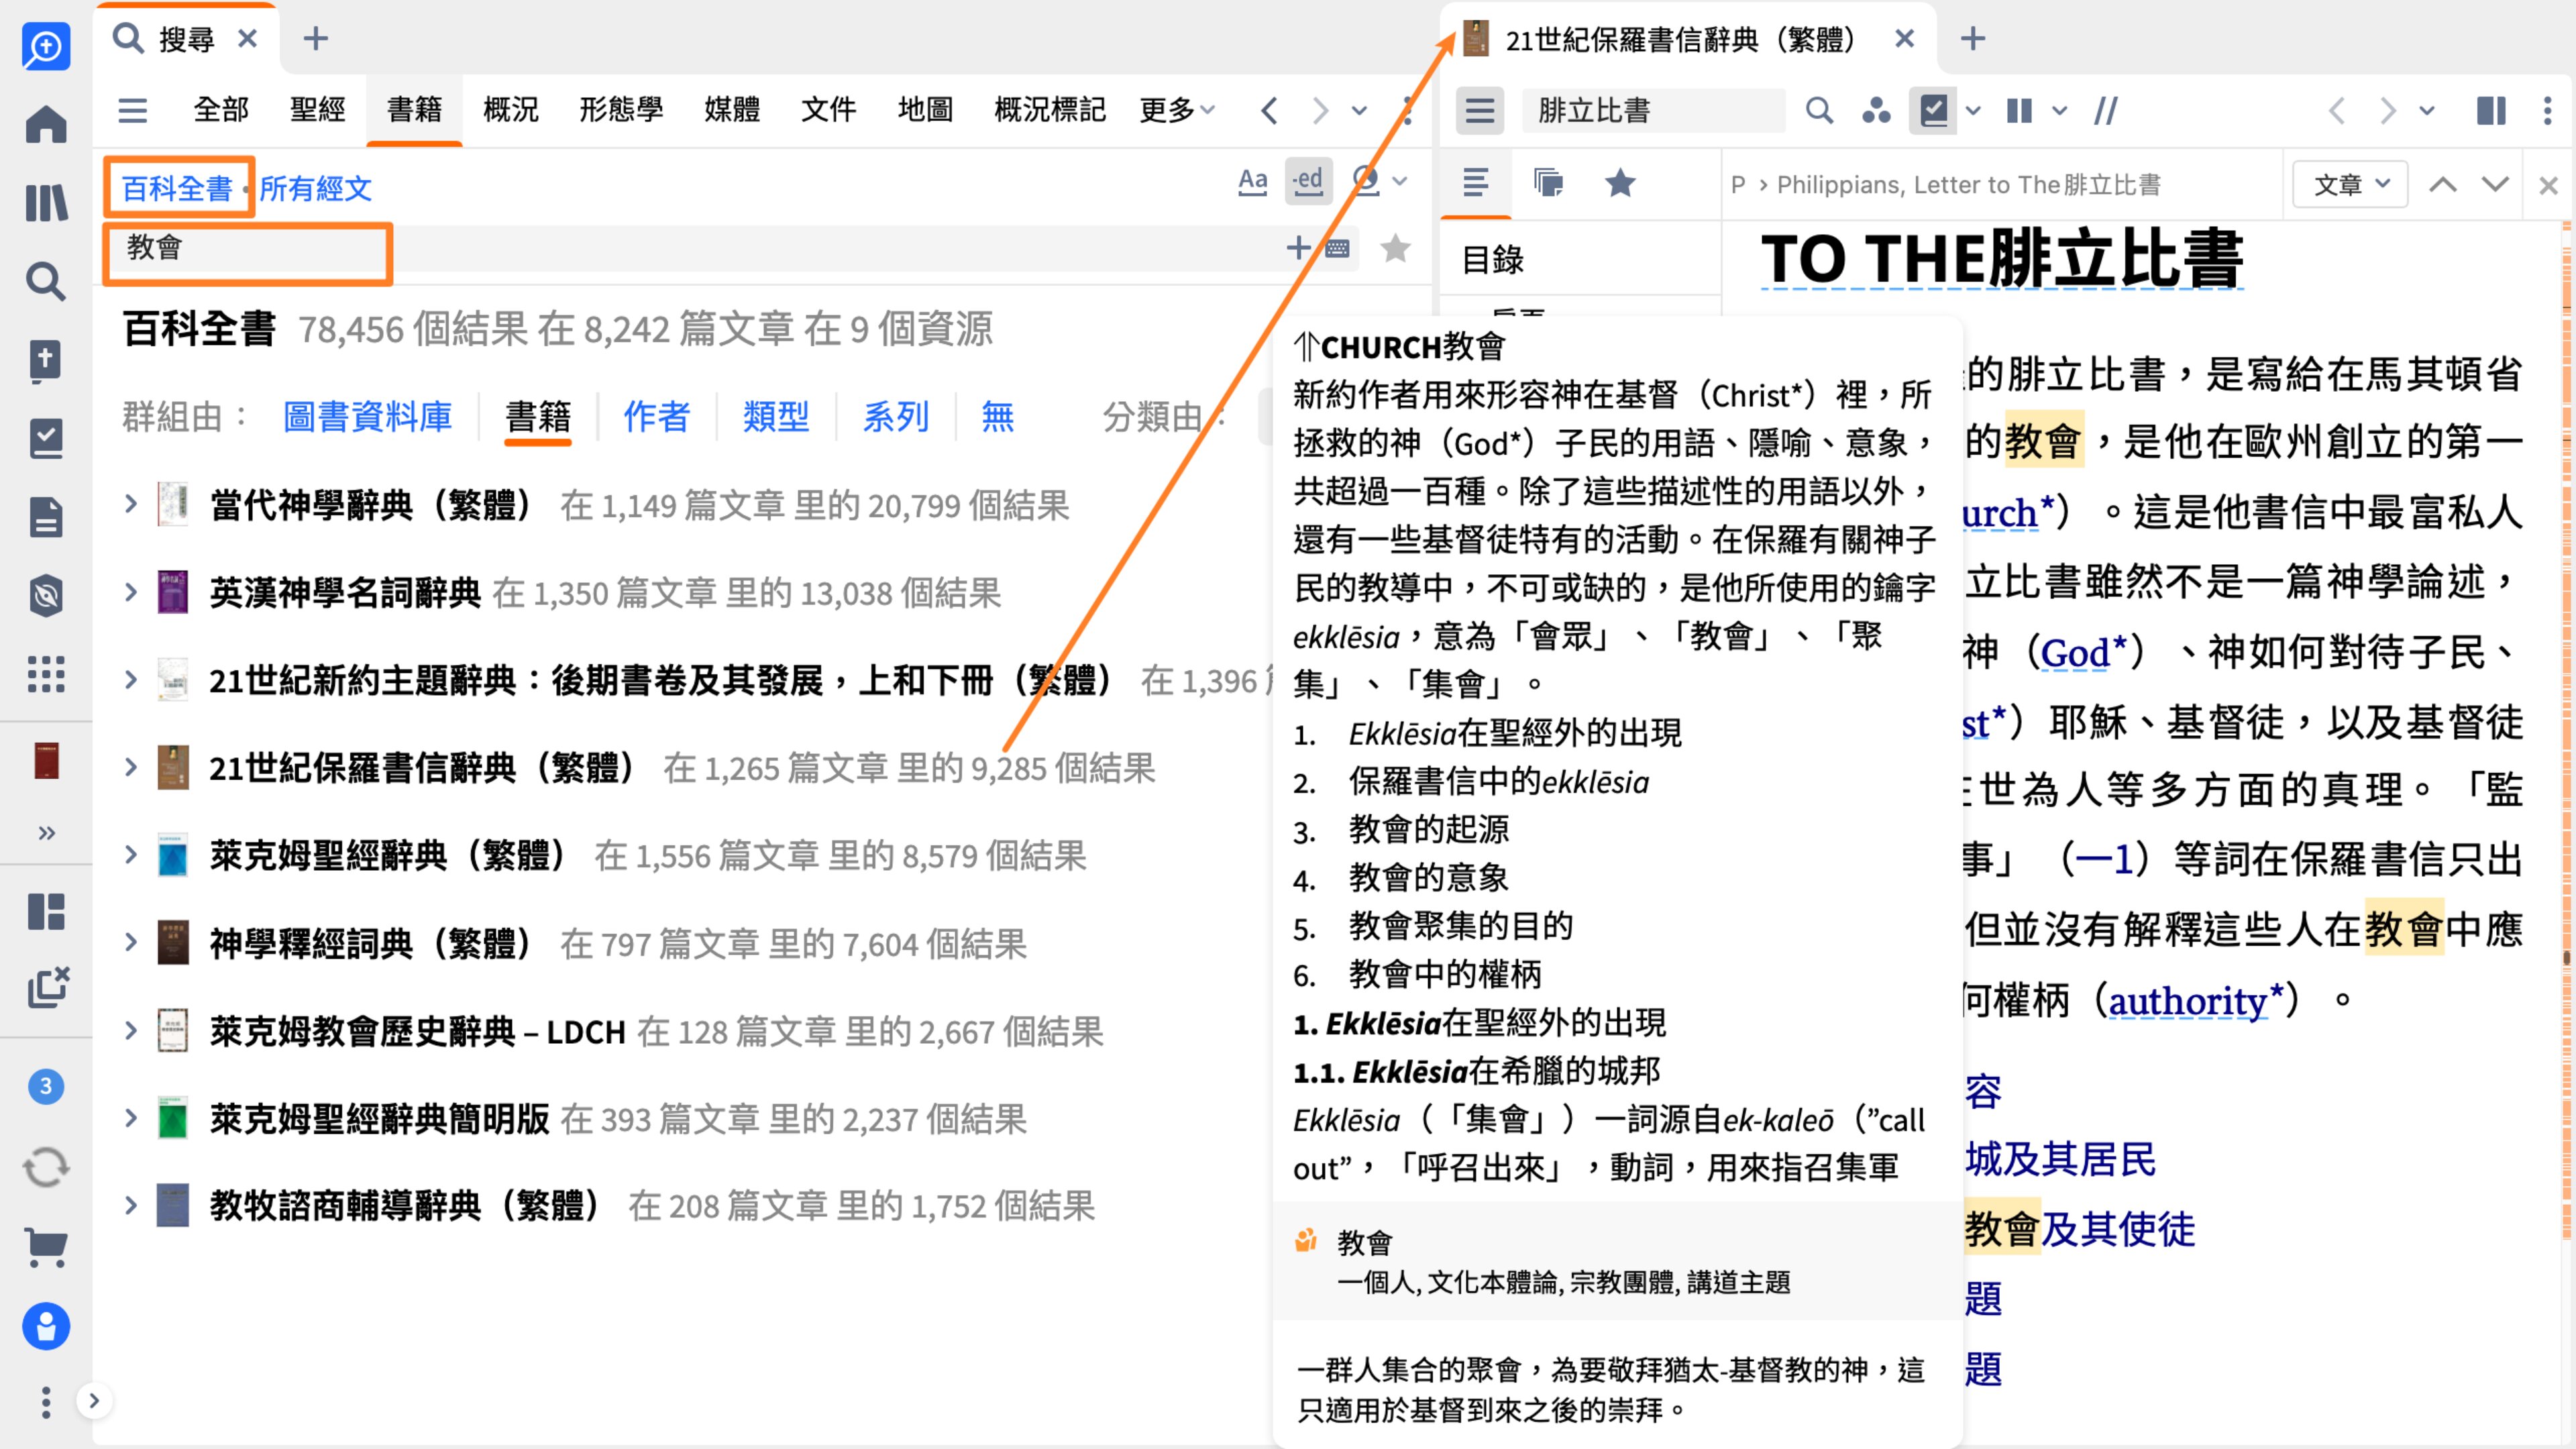This screenshot has width=2576, height=1449.
Task: Switch to 媒體 search tab
Action: point(732,109)
